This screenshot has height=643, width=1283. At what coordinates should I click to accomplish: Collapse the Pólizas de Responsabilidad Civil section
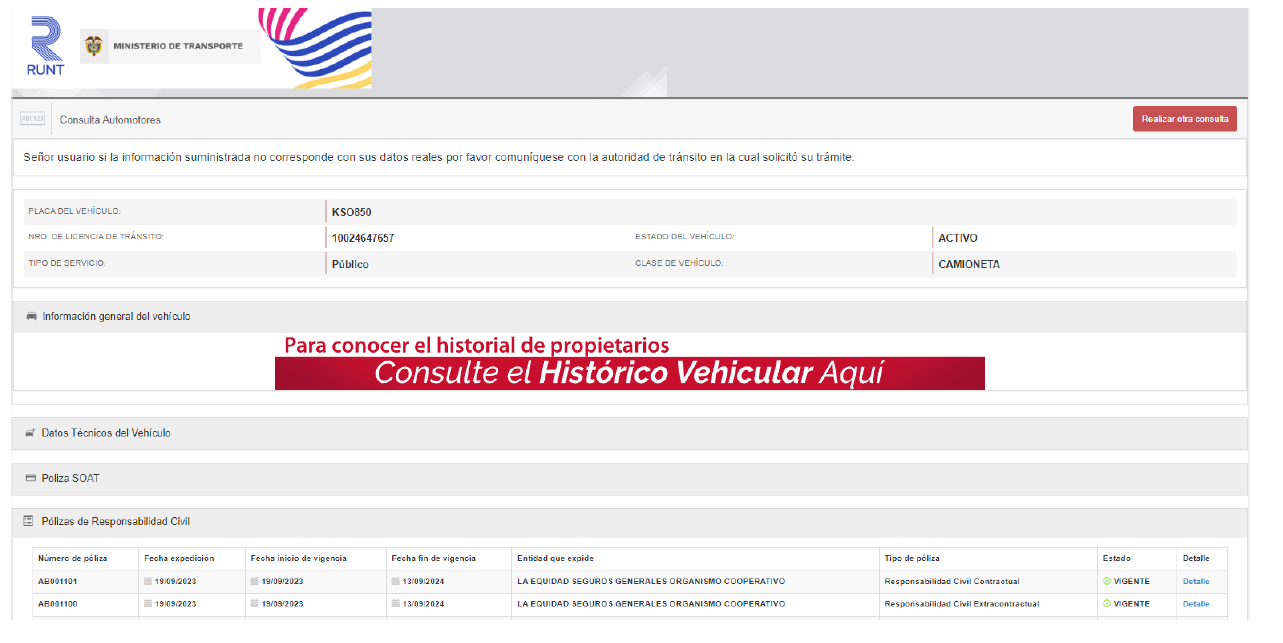pyautogui.click(x=116, y=521)
